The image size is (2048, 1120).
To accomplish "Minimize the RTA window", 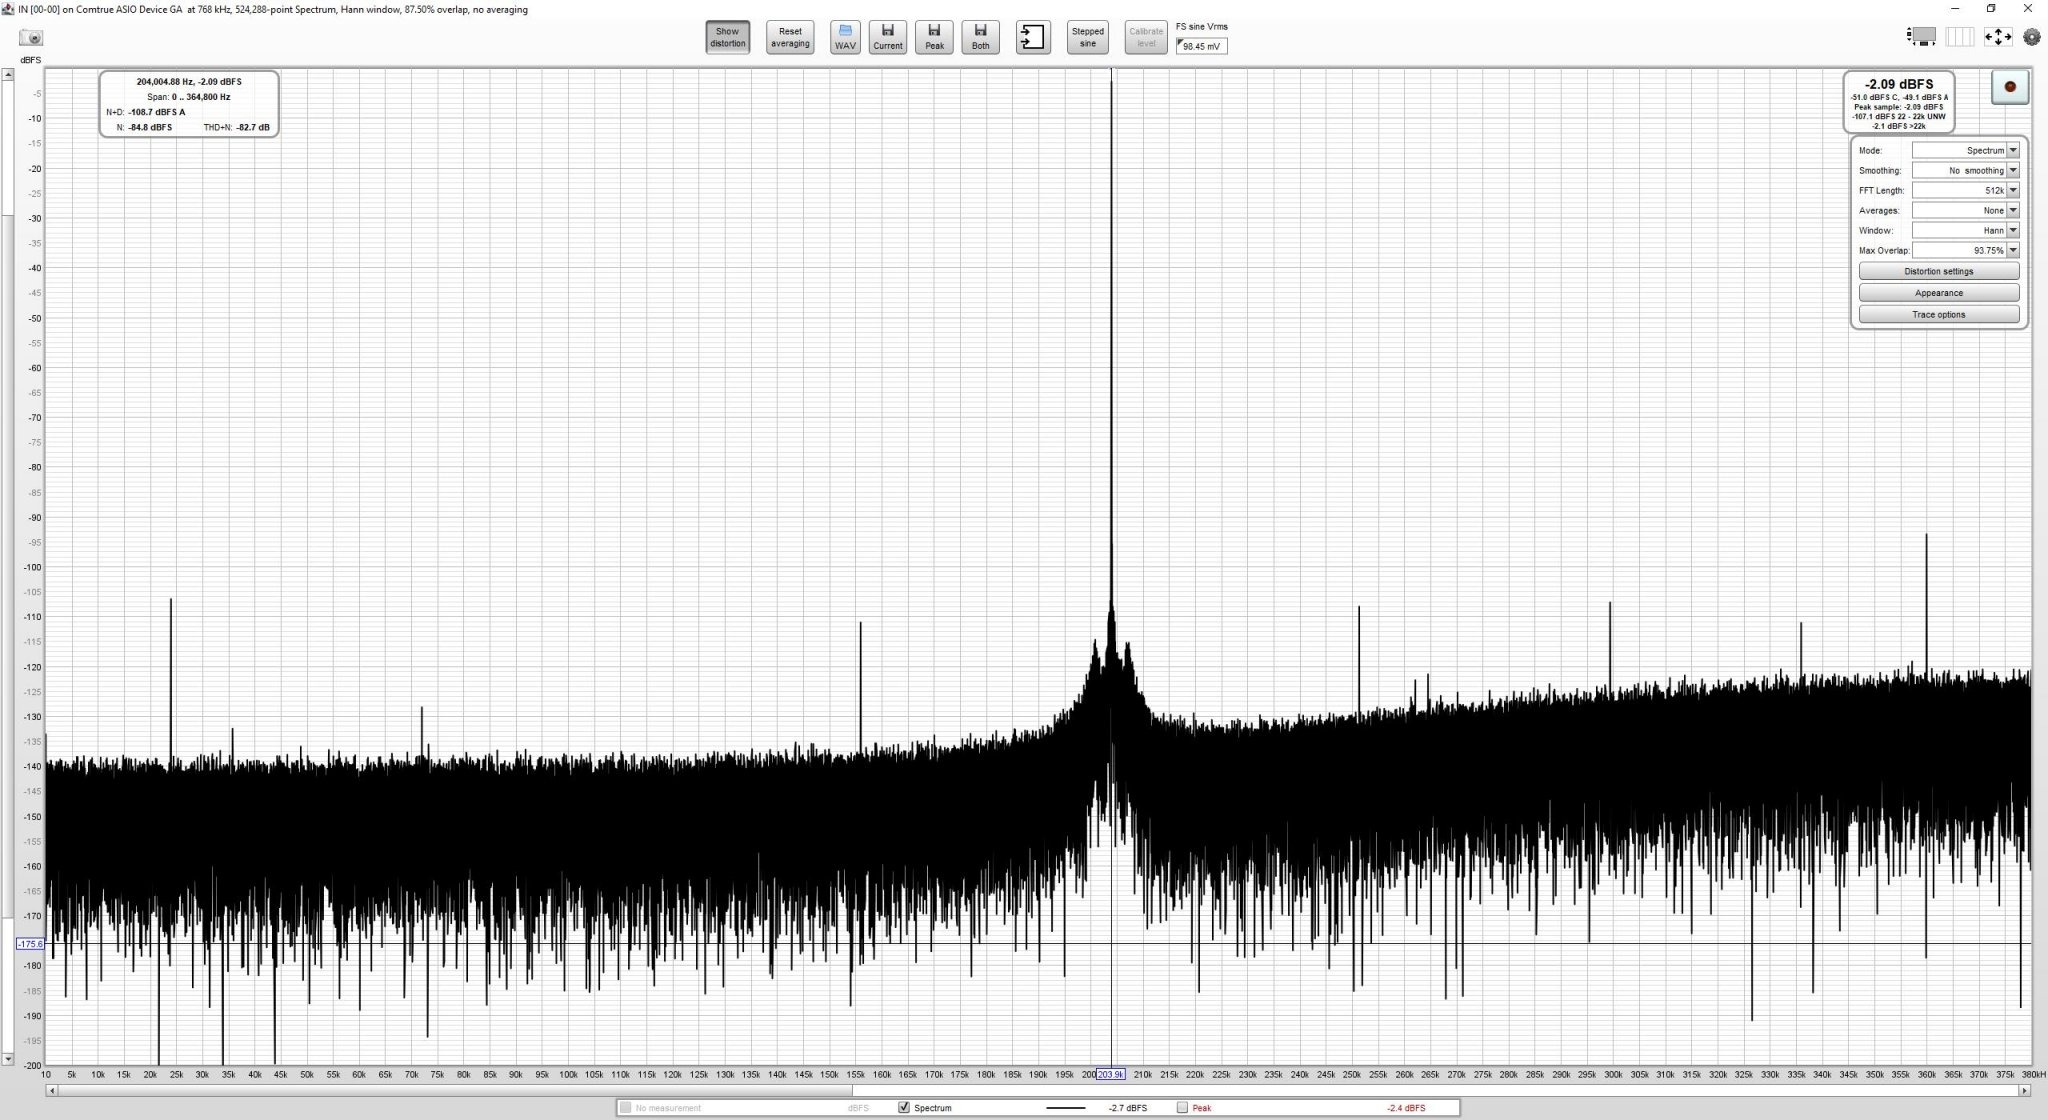I will [1955, 9].
